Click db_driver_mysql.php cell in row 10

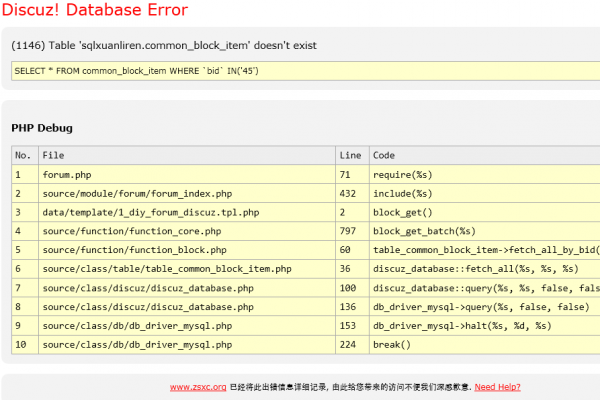point(187,344)
